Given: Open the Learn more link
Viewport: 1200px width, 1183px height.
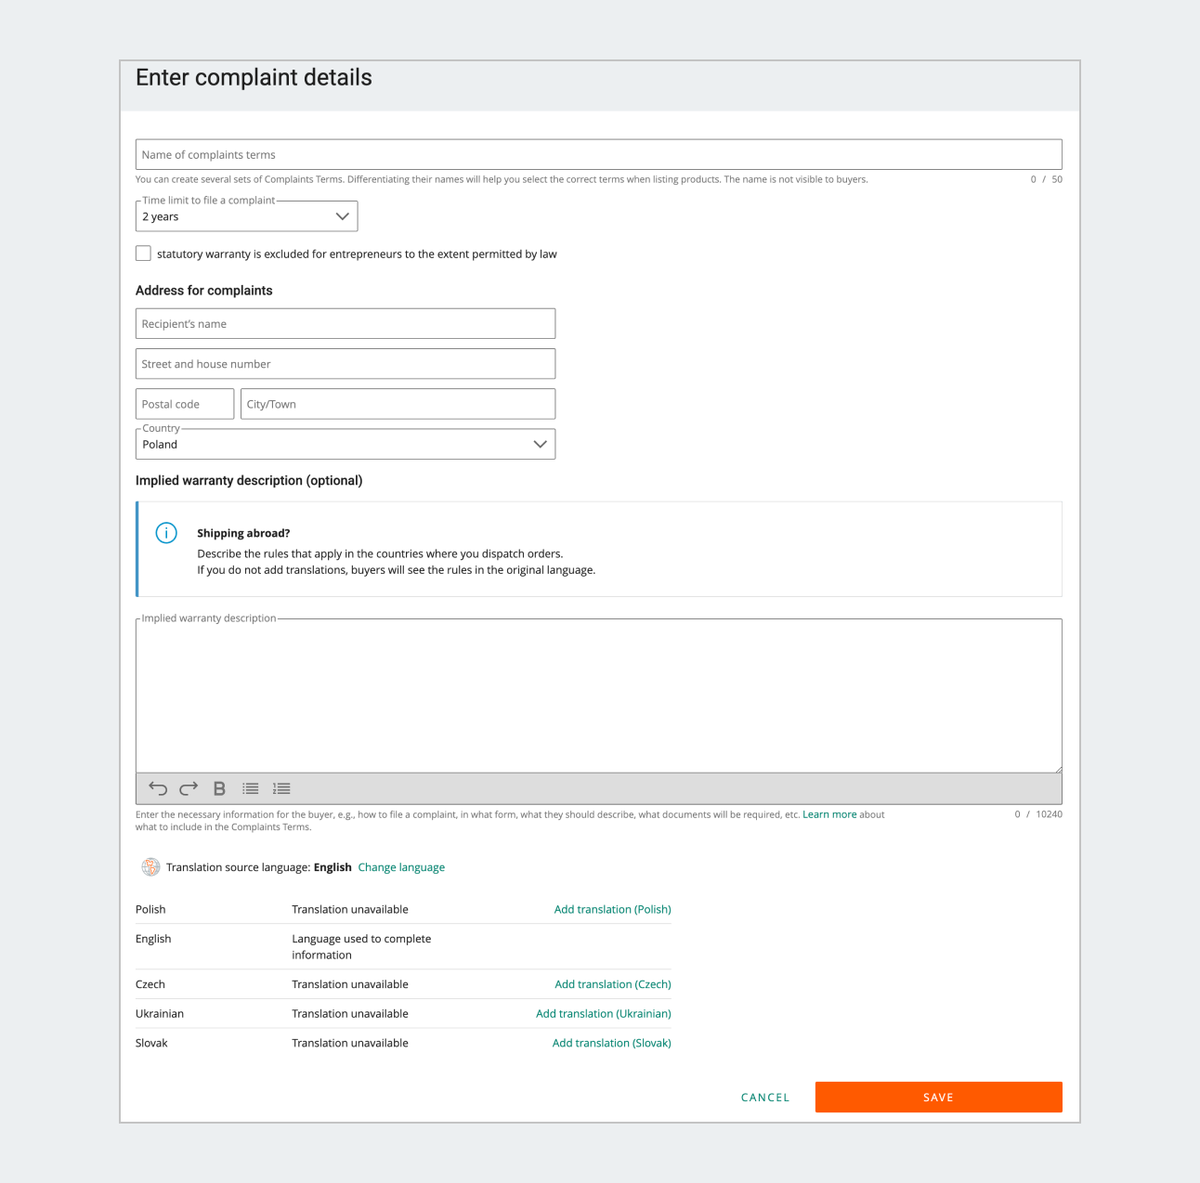Looking at the screenshot, I should 829,814.
